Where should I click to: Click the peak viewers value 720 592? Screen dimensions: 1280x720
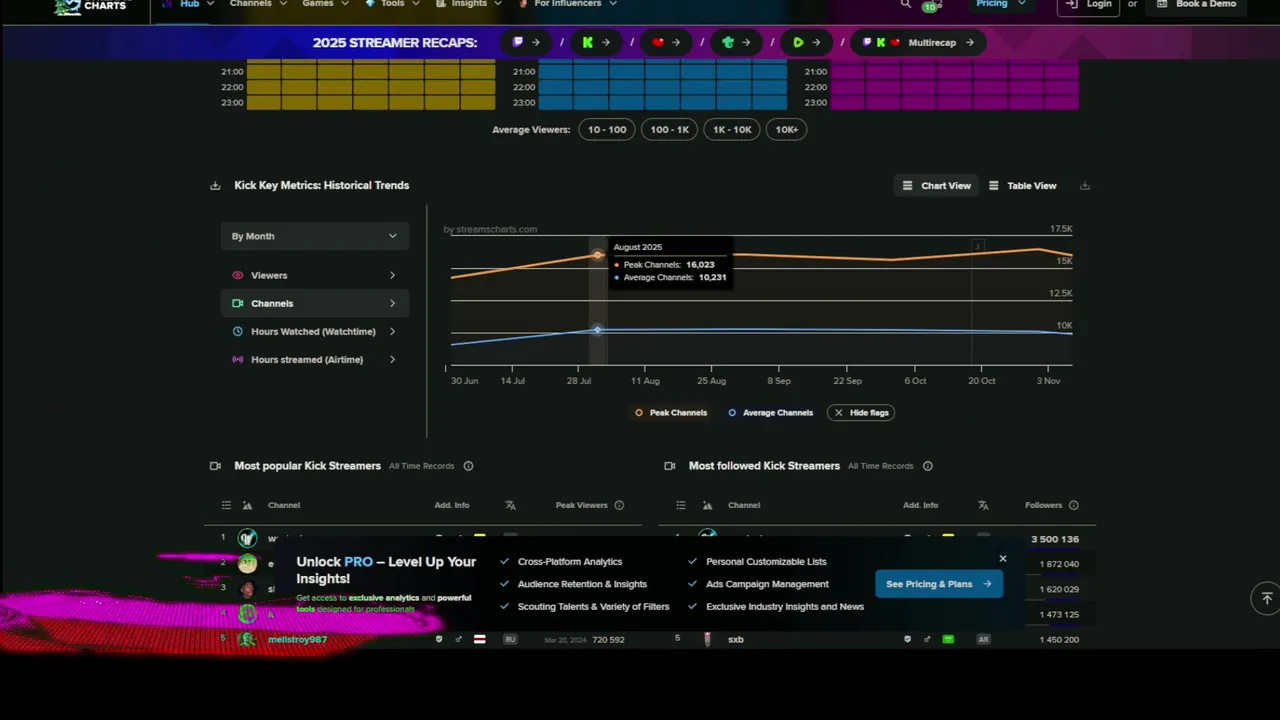pos(608,639)
